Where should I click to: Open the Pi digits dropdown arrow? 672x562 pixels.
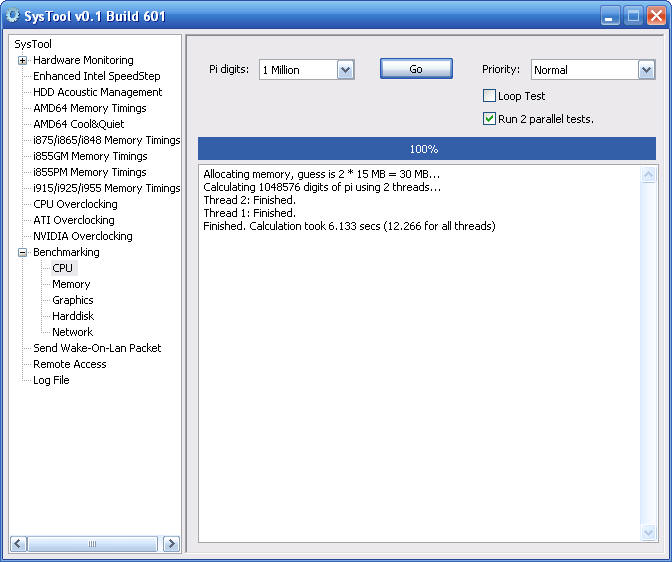[345, 70]
